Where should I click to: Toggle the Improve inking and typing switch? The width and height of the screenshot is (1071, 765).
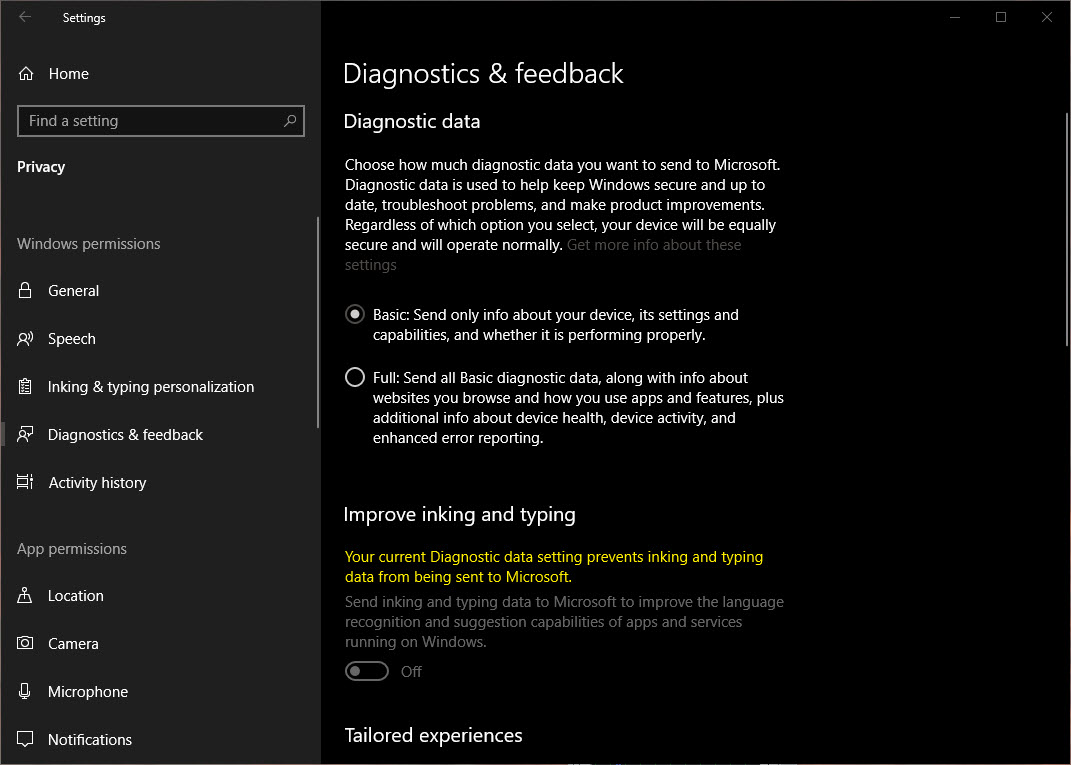tap(367, 672)
